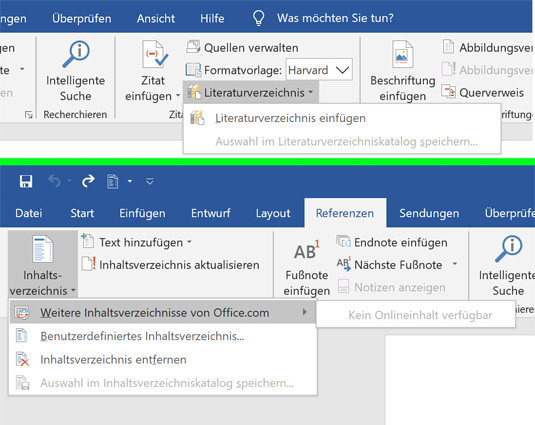This screenshot has height=425, width=535.
Task: Click Intelligente Suche magnifier icon in top ribbon
Action: click(76, 55)
